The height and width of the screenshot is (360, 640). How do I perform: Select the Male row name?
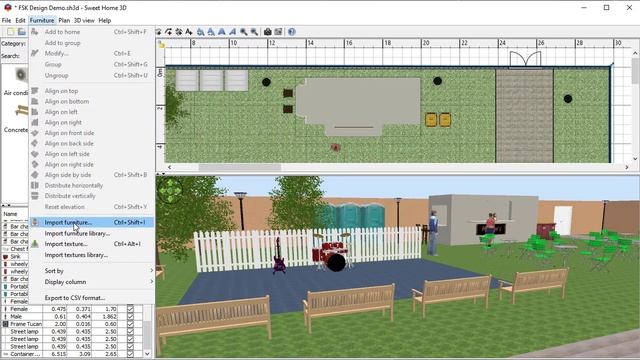[16, 316]
